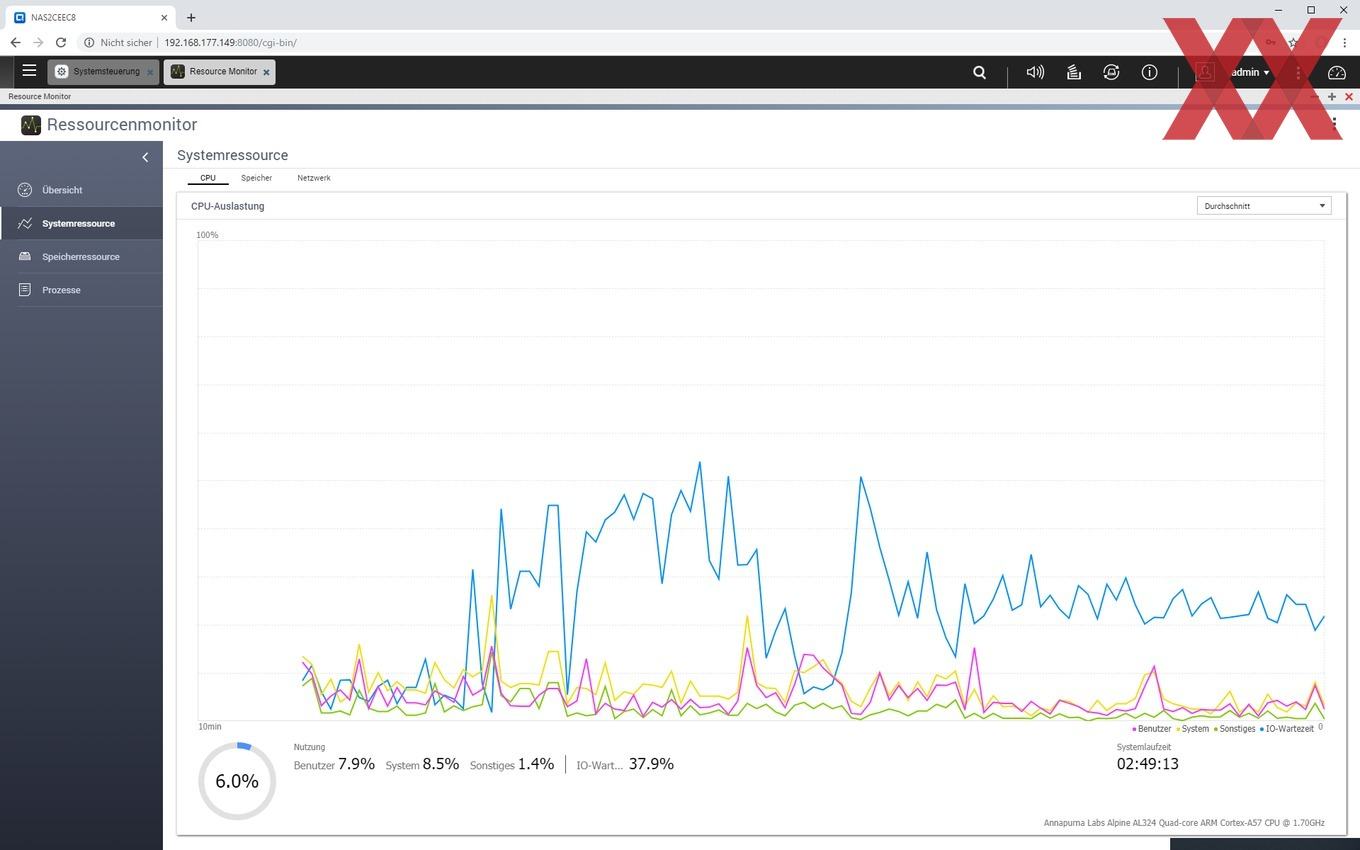1360x850 pixels.
Task: Click the Prozesse sidebar icon
Action: 25,290
